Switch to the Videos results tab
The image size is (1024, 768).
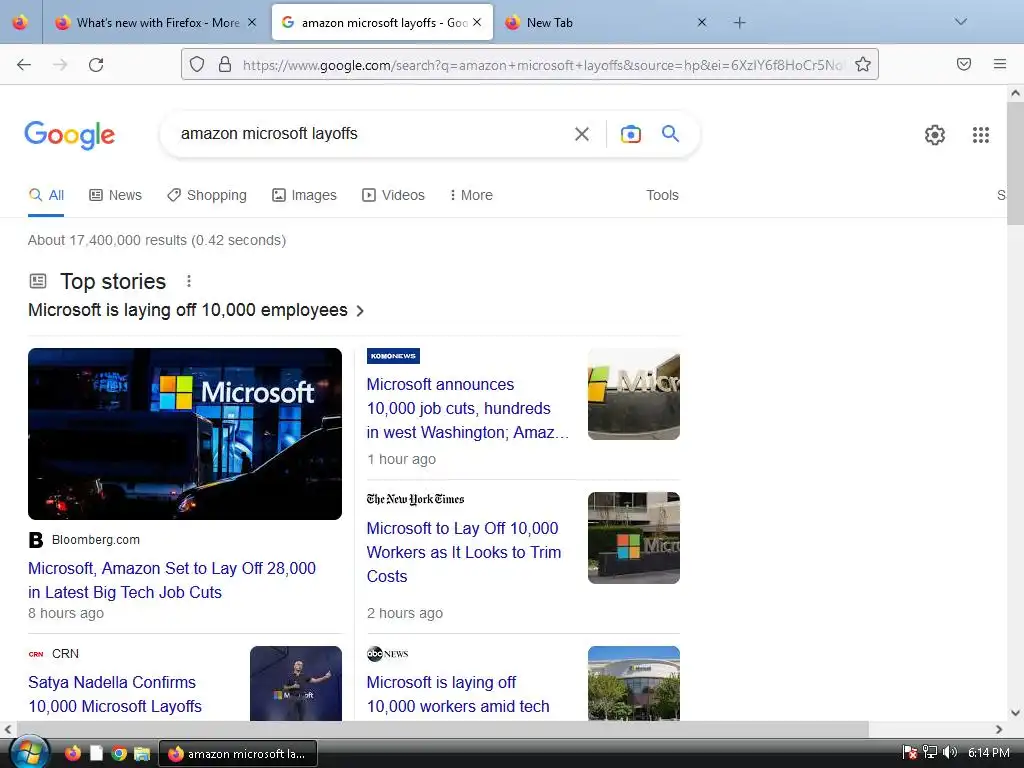393,195
